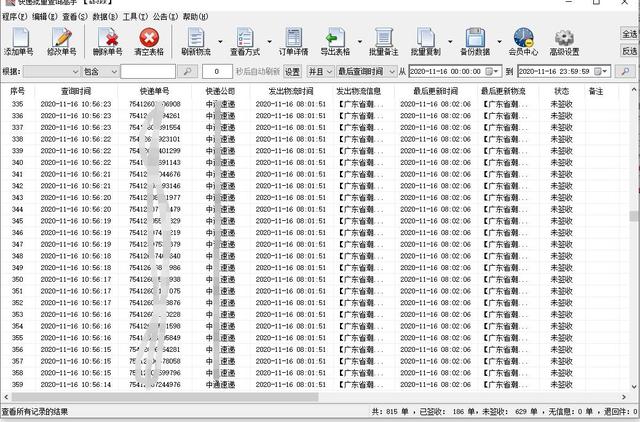This screenshot has height=422, width=640.
Task: Select row with 序号 335
Action: coord(314,104)
